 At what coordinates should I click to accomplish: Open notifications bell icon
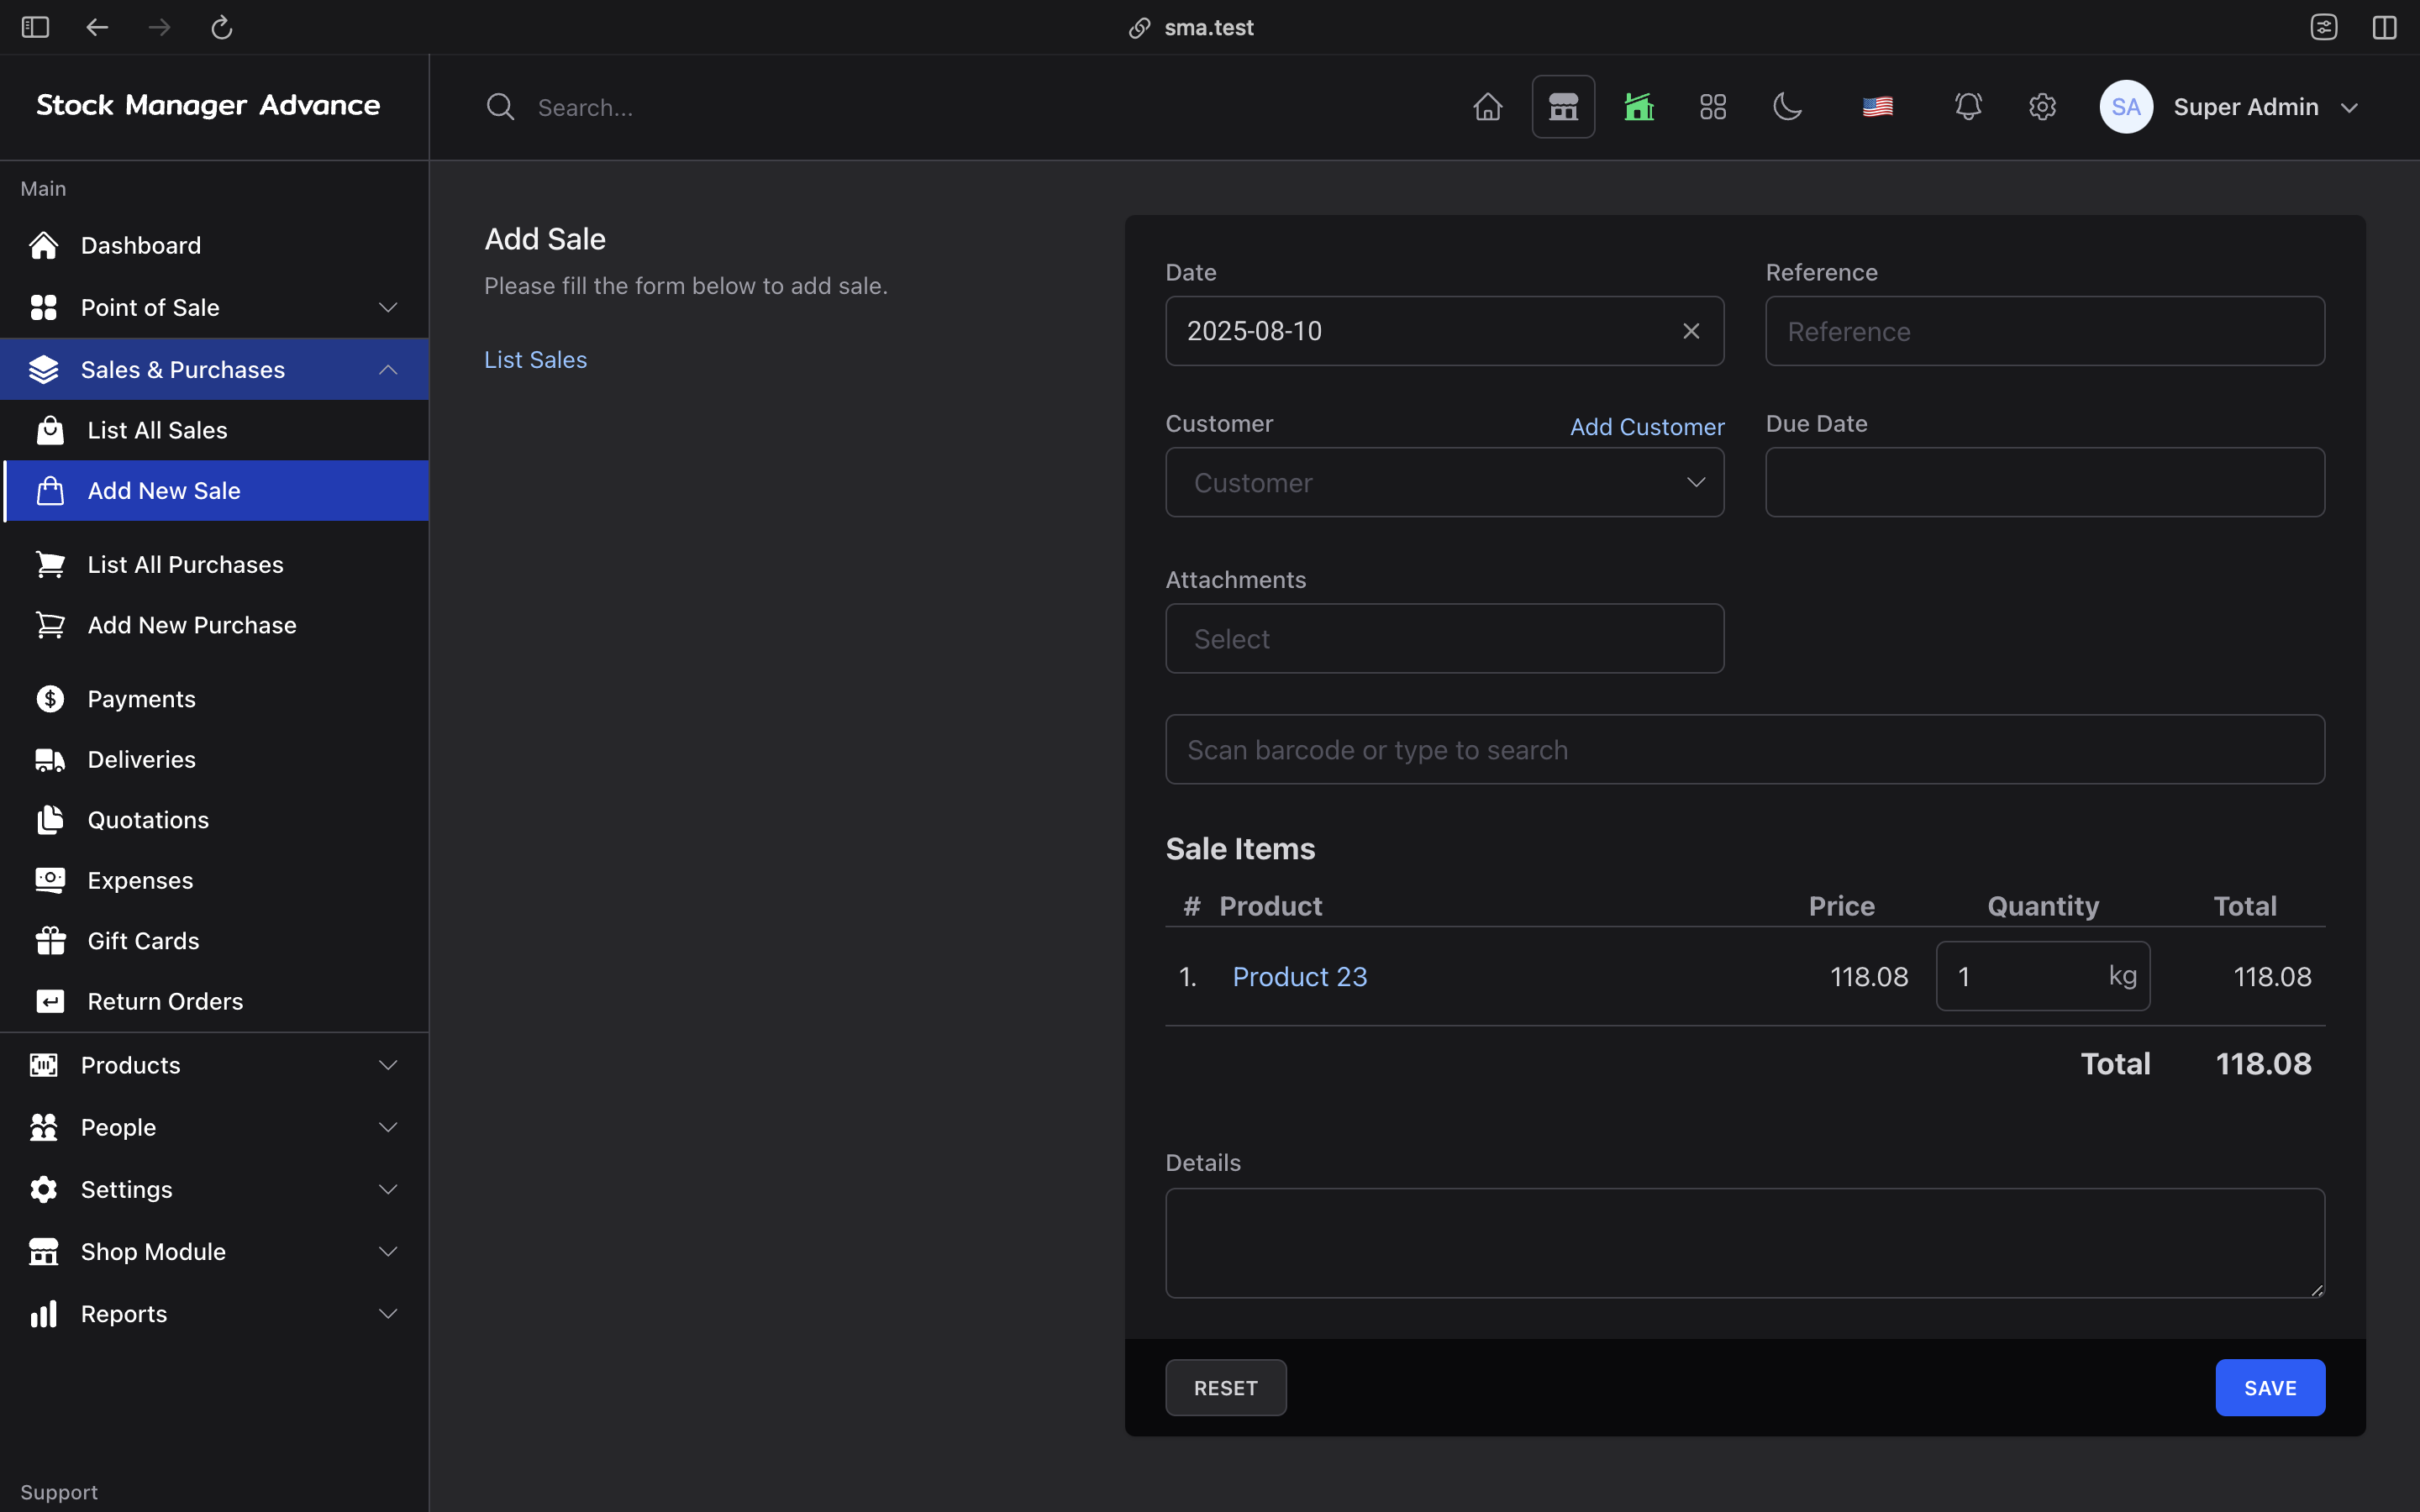[1968, 107]
